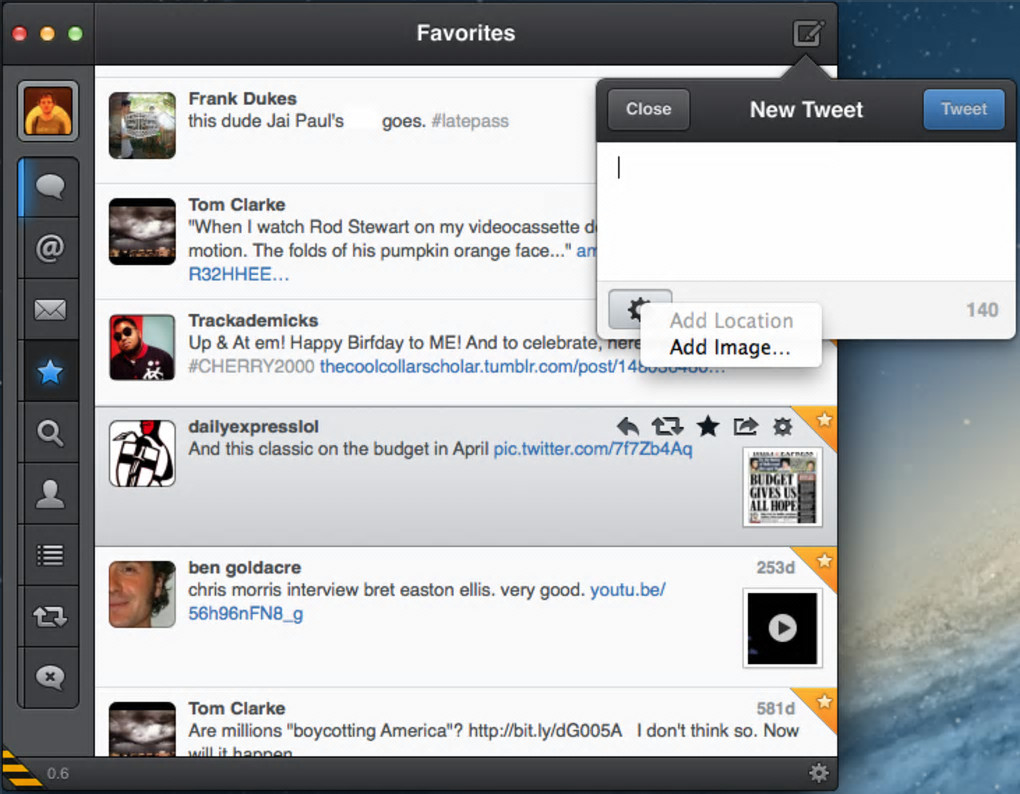
Task: Send with the blue Tweet button
Action: pos(963,109)
